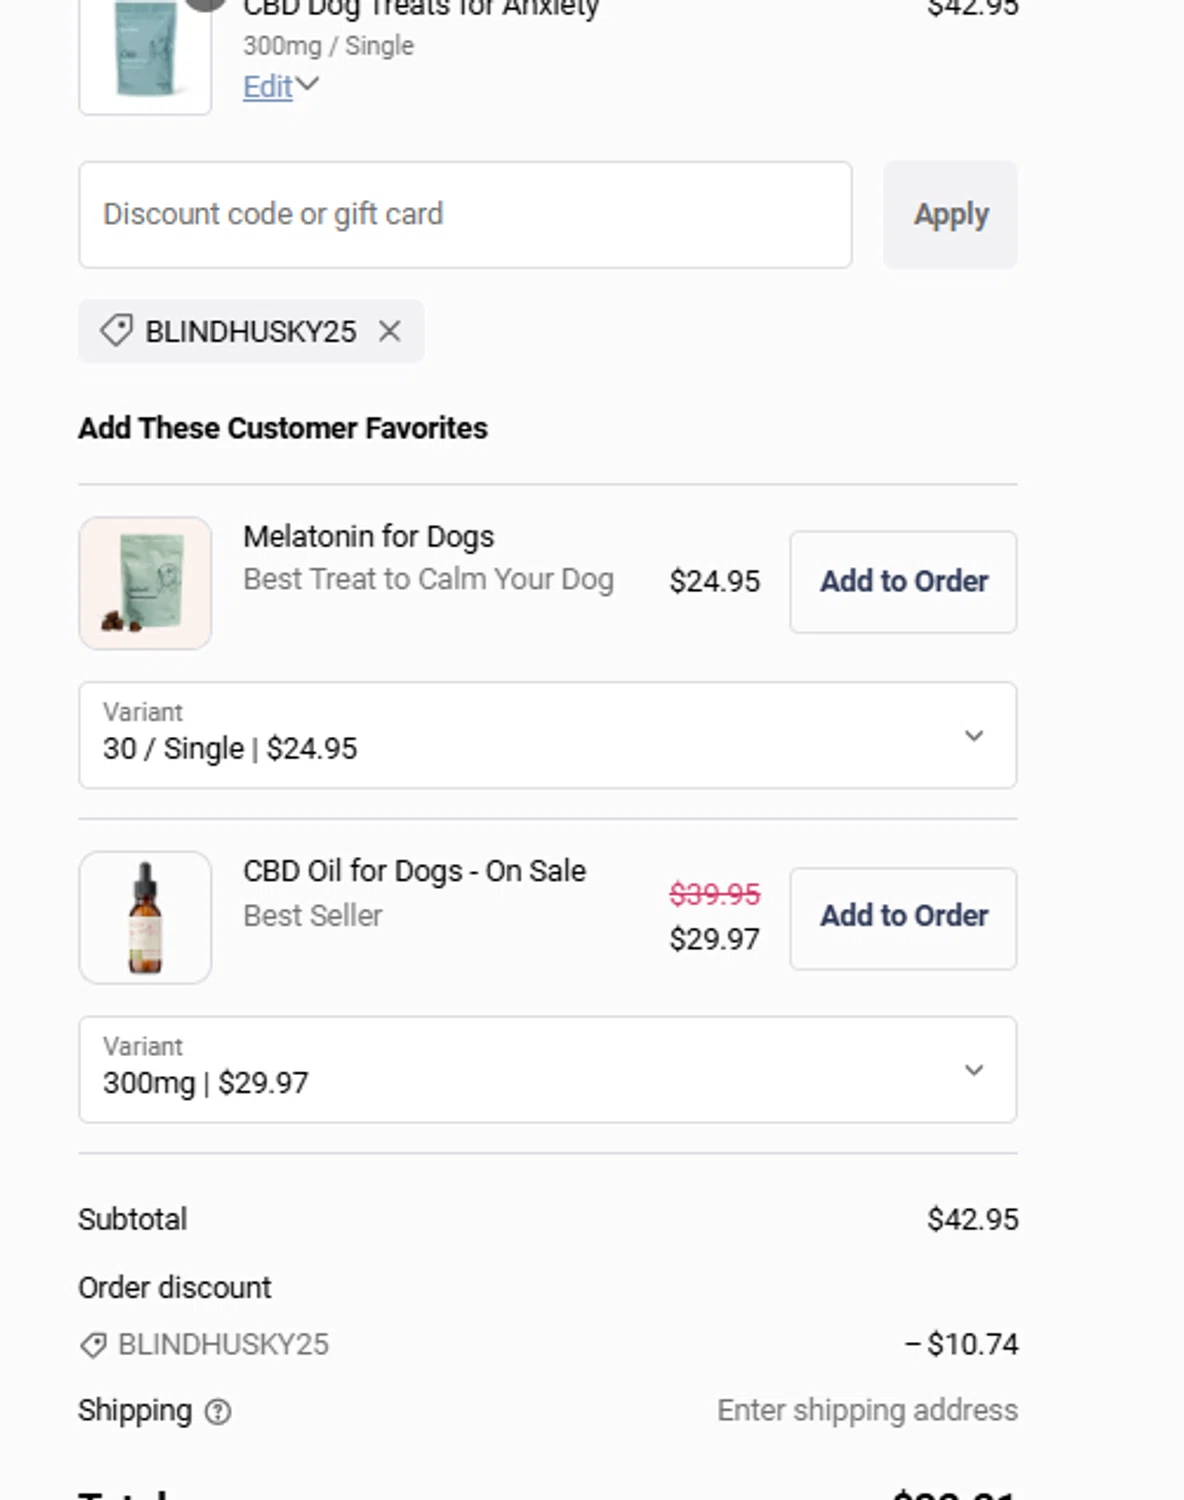1184x1500 pixels.
Task: Open the Melatonin variant dropdown
Action: tap(547, 735)
